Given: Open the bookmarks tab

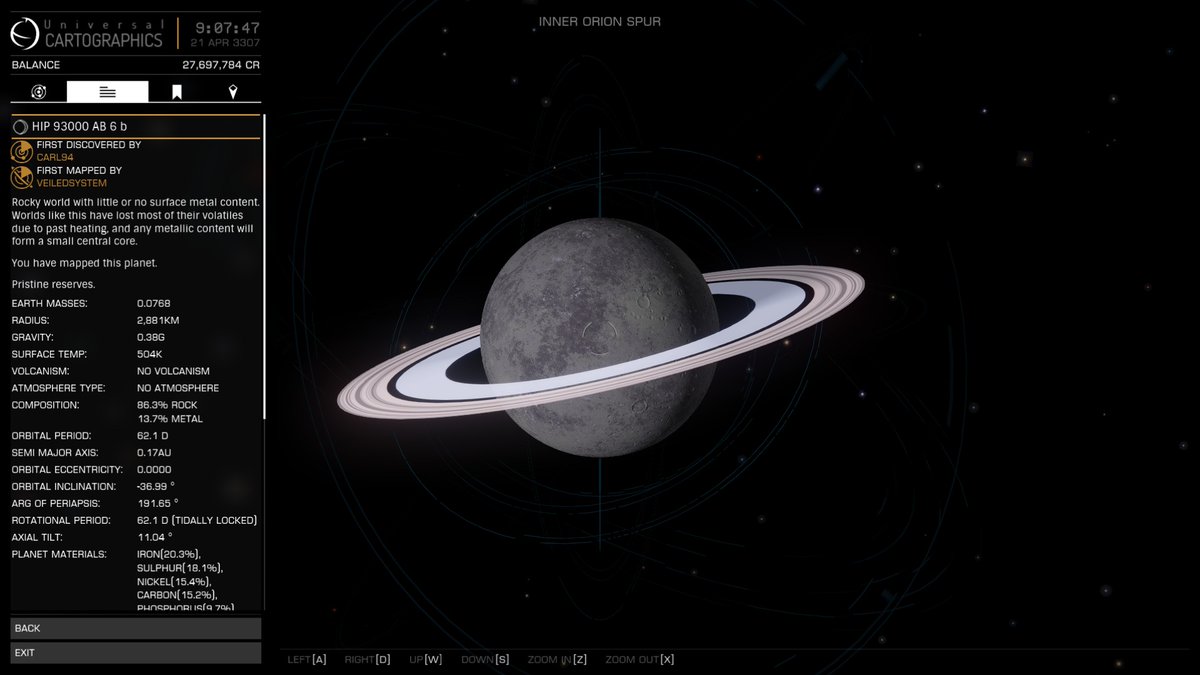Looking at the screenshot, I should (176, 92).
